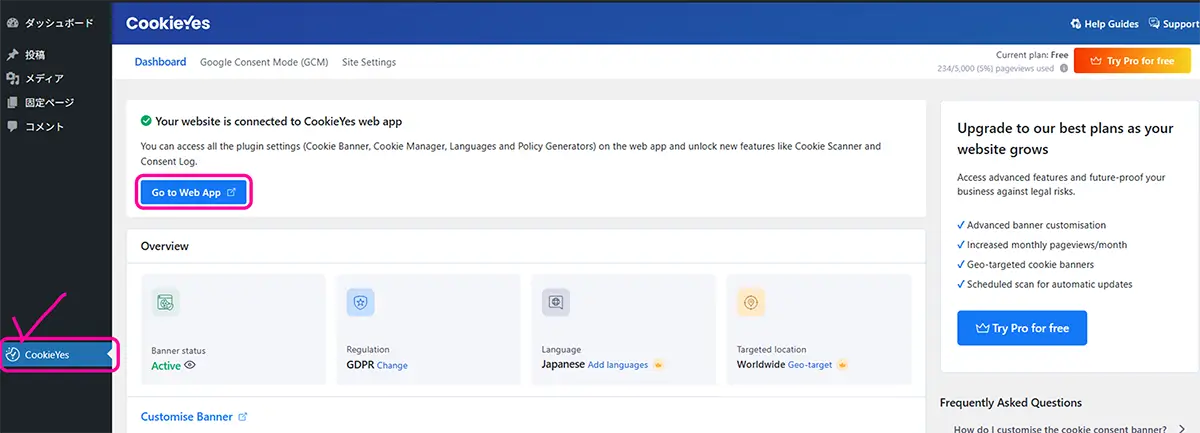Click the pageviews info icon
The width and height of the screenshot is (1200, 433).
point(1064,69)
